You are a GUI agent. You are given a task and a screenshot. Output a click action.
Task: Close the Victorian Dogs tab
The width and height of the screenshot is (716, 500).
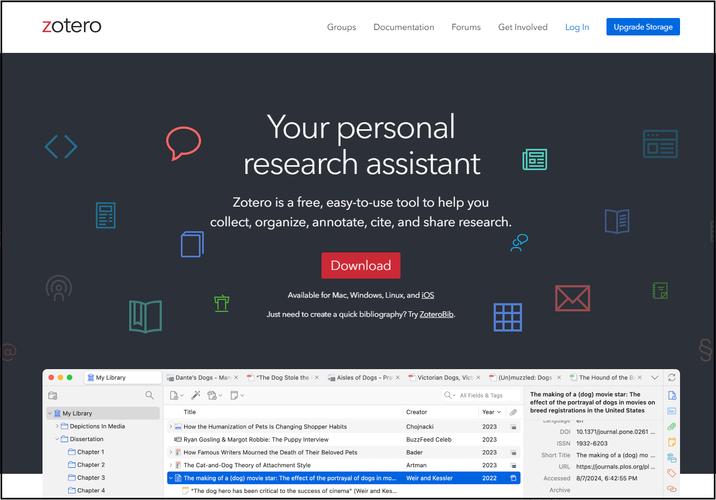(478, 378)
